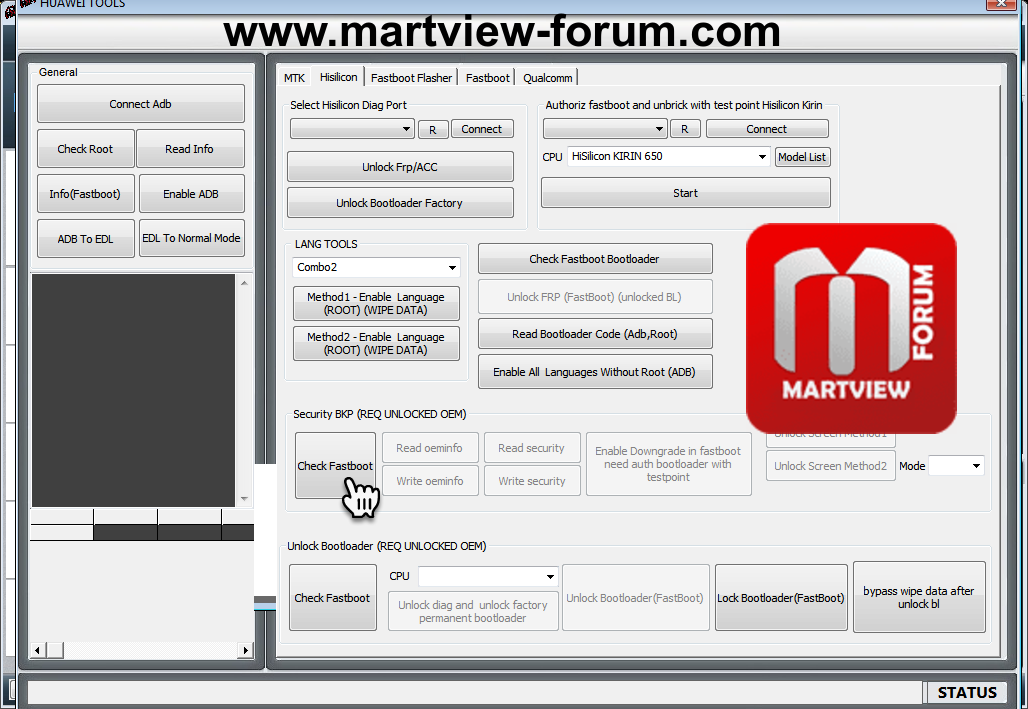1028x709 pixels.
Task: Click horizontal scrollbar right arrow
Action: coord(246,650)
